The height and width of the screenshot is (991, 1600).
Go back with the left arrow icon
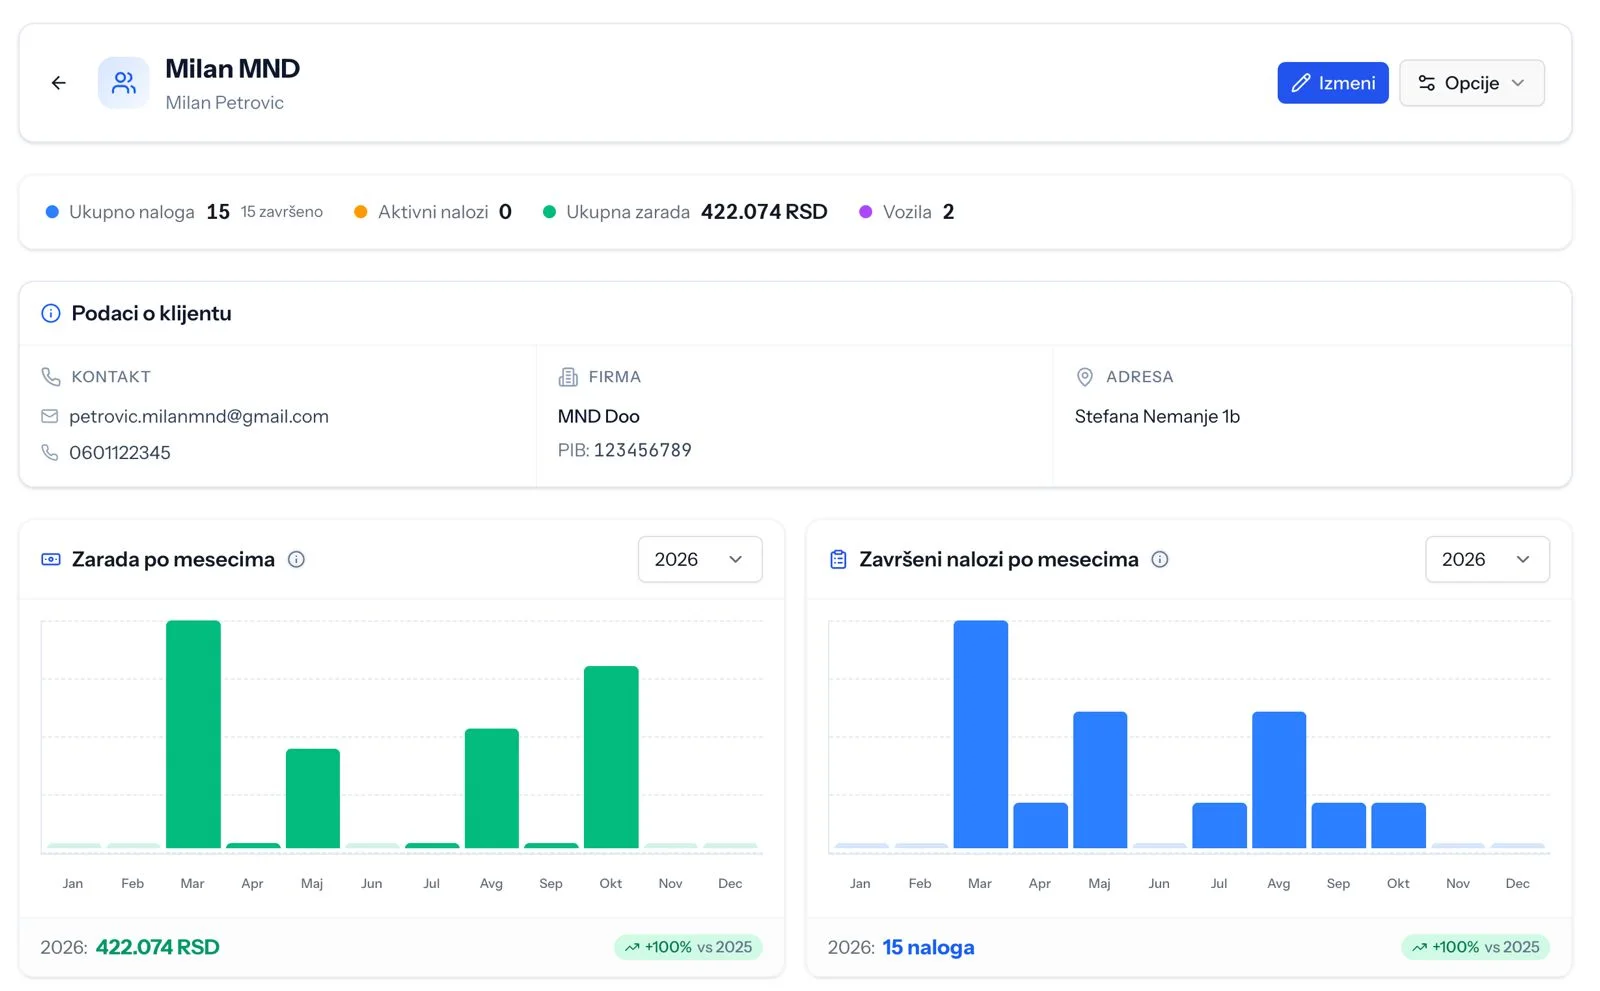point(59,83)
